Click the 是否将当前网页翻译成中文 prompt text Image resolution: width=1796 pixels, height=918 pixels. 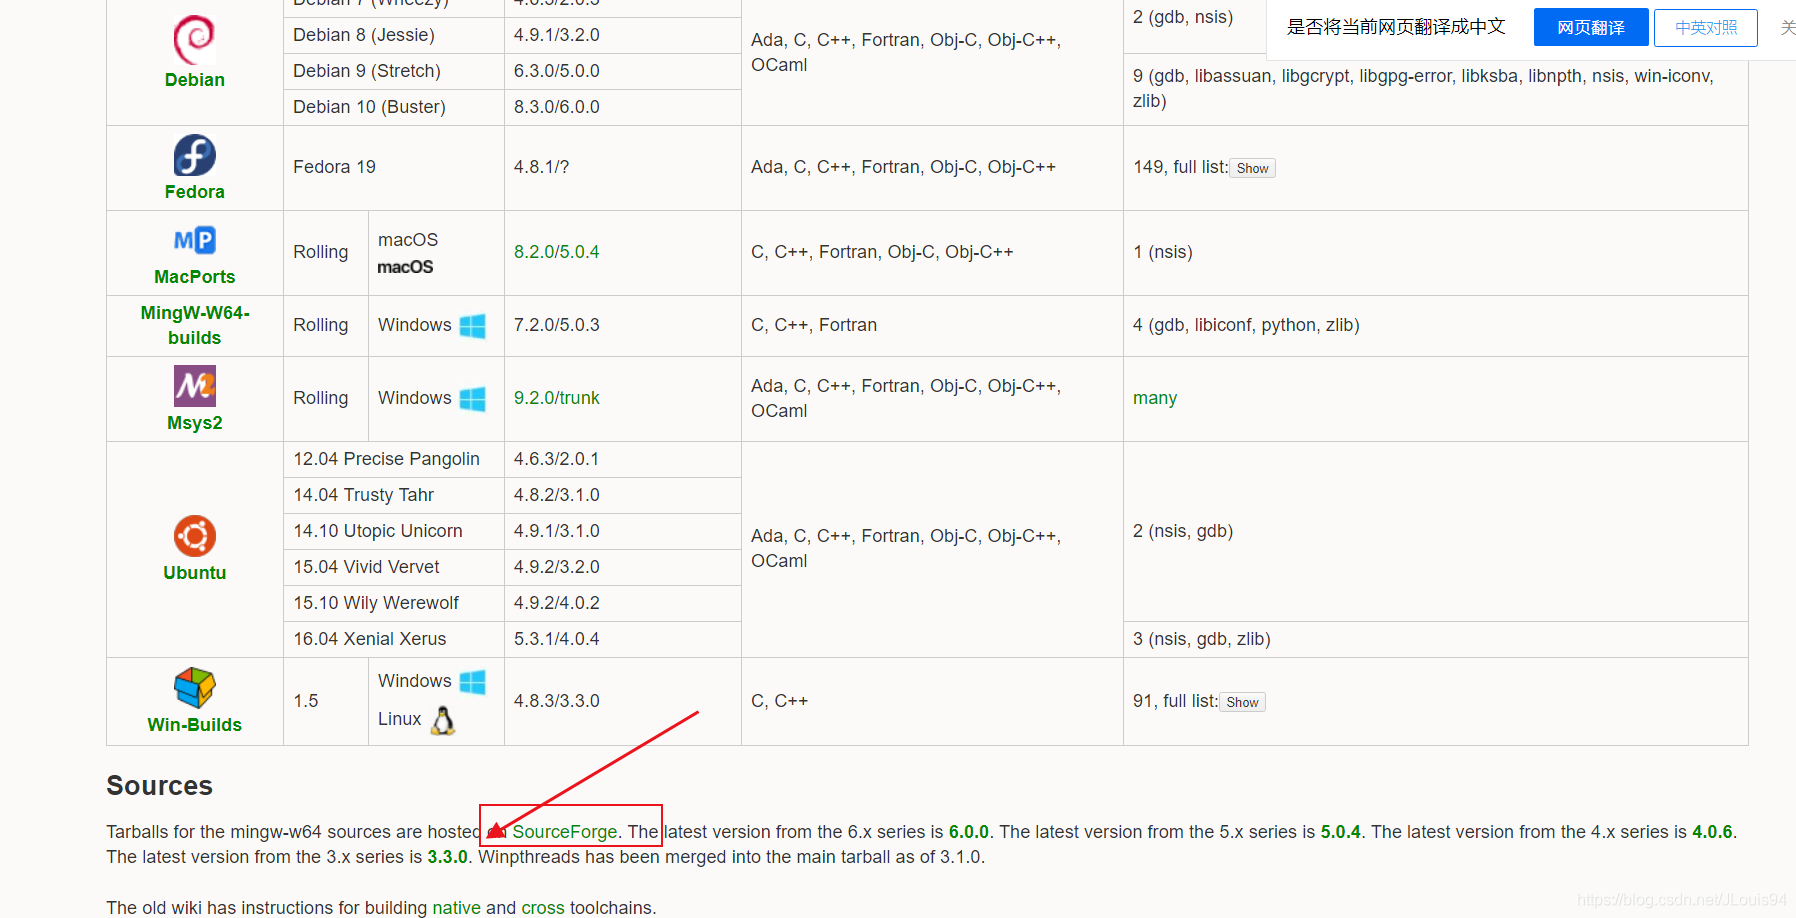[x=1396, y=27]
